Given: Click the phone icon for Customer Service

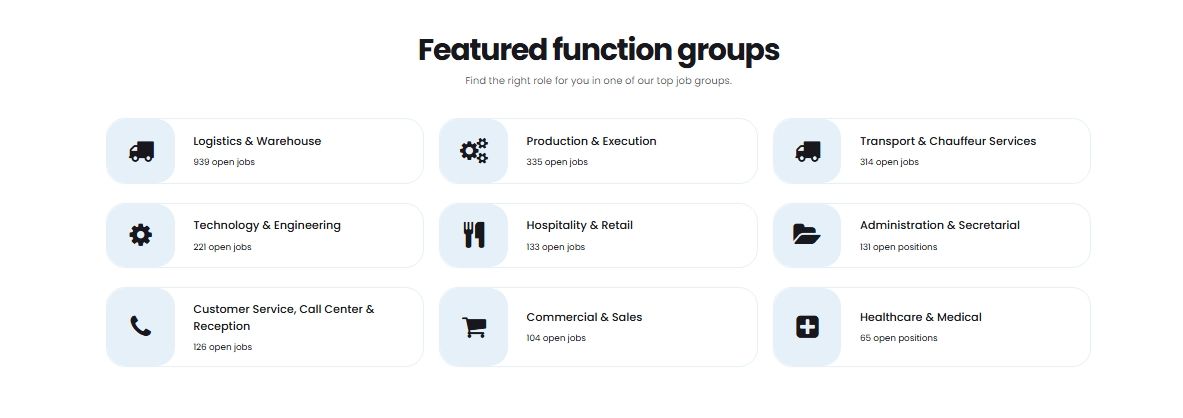Looking at the screenshot, I should click(141, 326).
